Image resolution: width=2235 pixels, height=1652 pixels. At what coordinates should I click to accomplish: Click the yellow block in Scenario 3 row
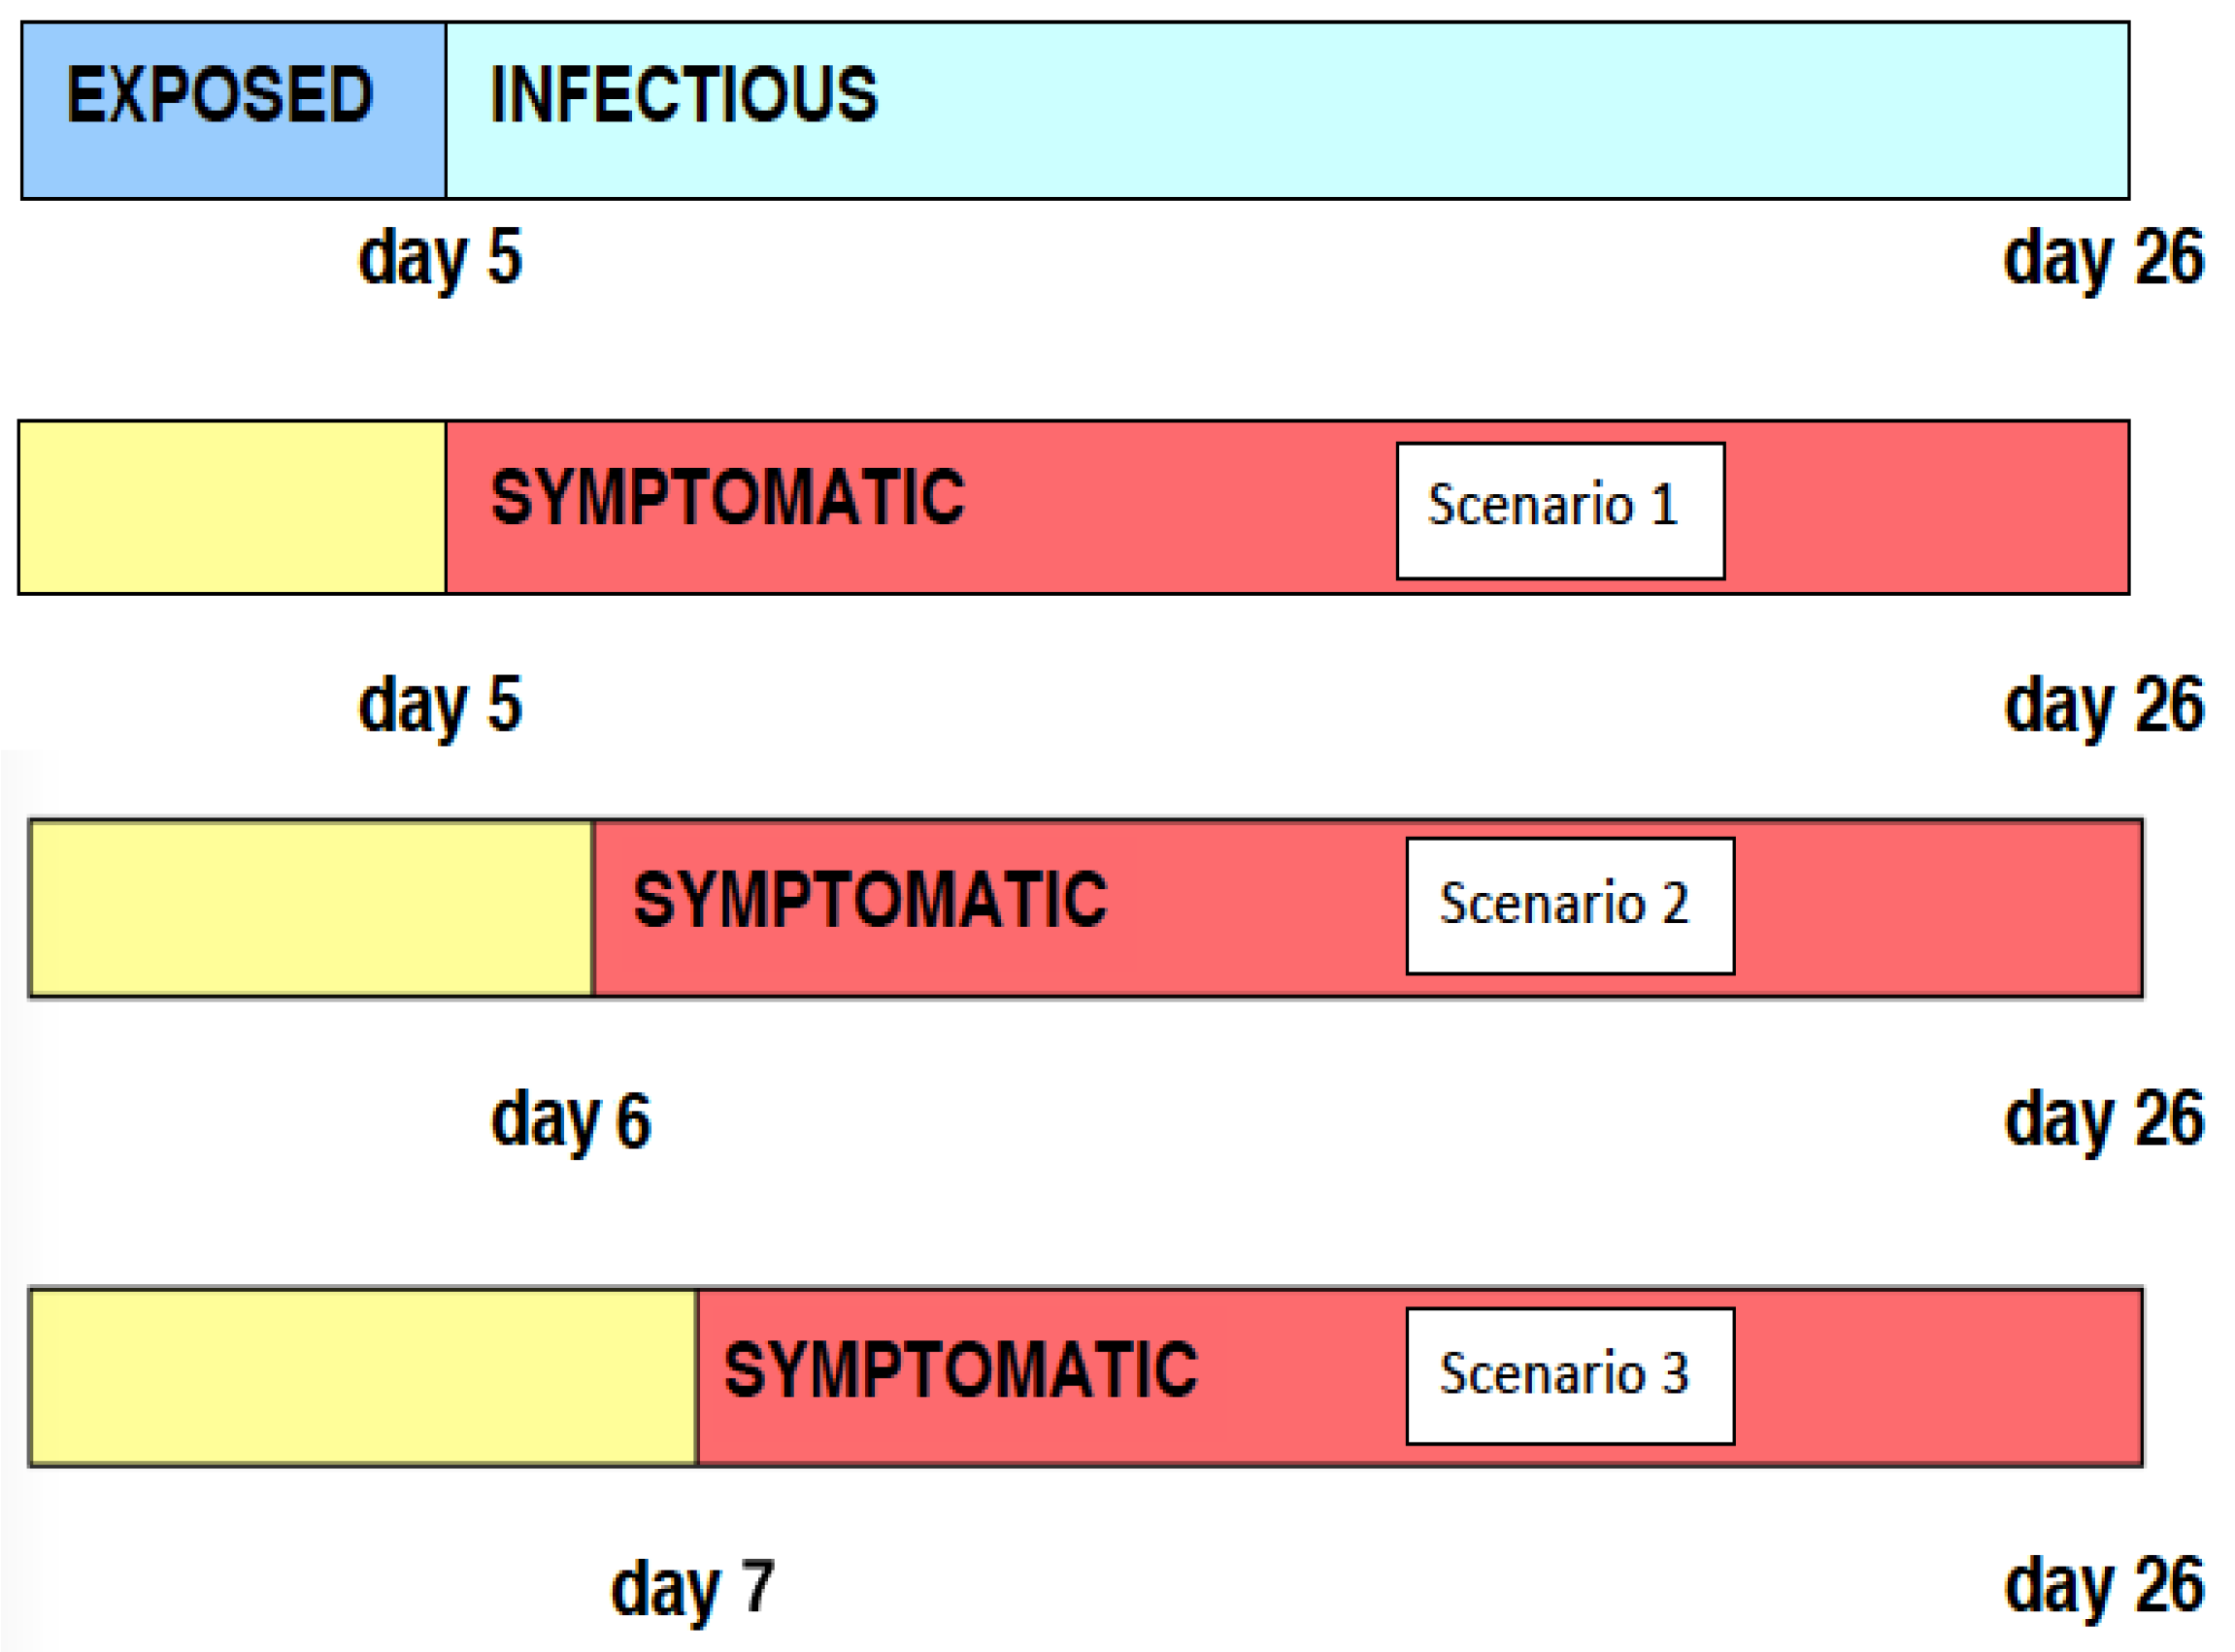[363, 1377]
